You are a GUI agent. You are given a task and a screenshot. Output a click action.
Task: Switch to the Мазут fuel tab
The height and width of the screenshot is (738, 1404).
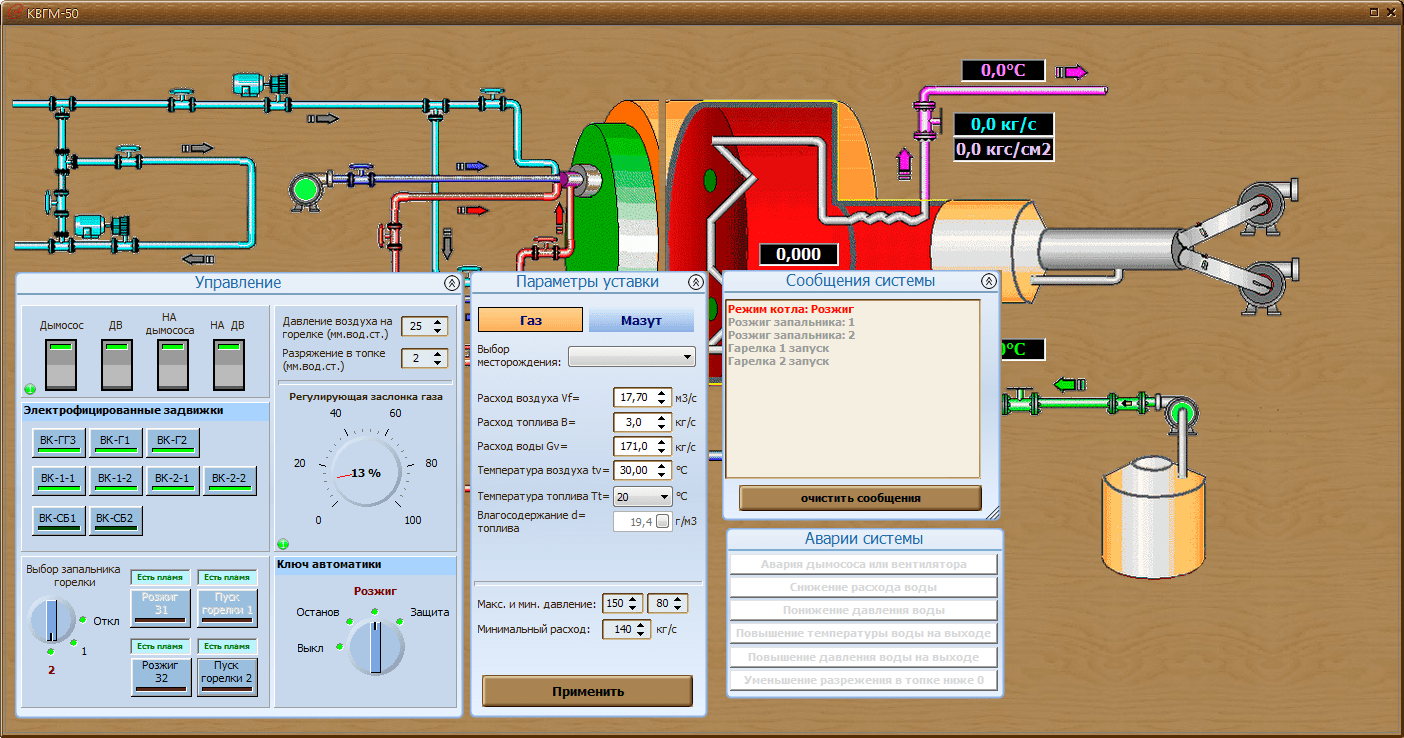pyautogui.click(x=641, y=320)
